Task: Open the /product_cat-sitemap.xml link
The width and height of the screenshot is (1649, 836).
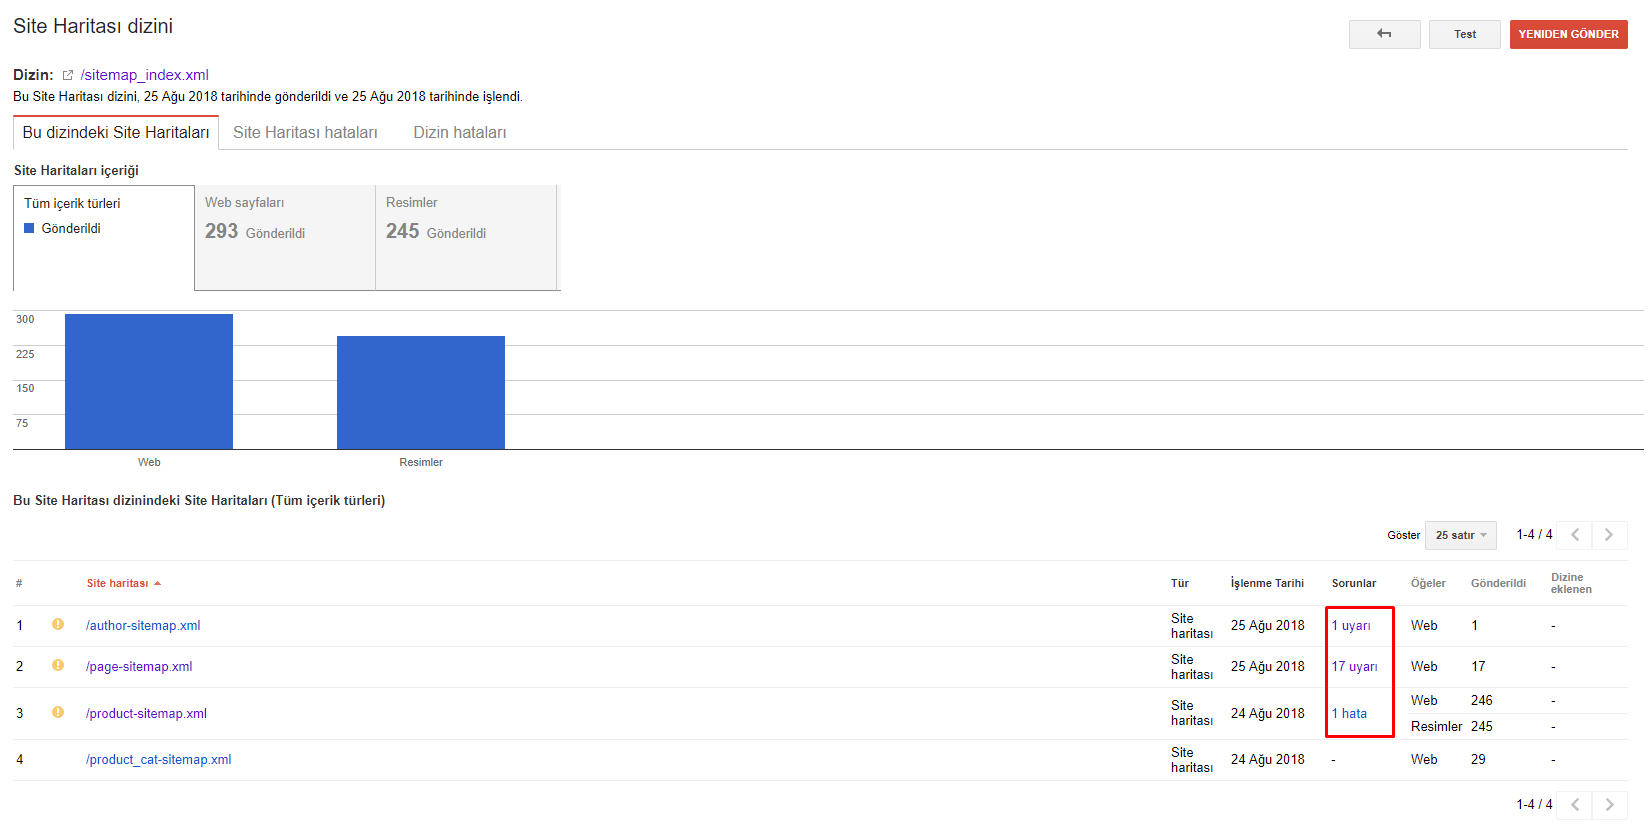Action: pos(158,759)
